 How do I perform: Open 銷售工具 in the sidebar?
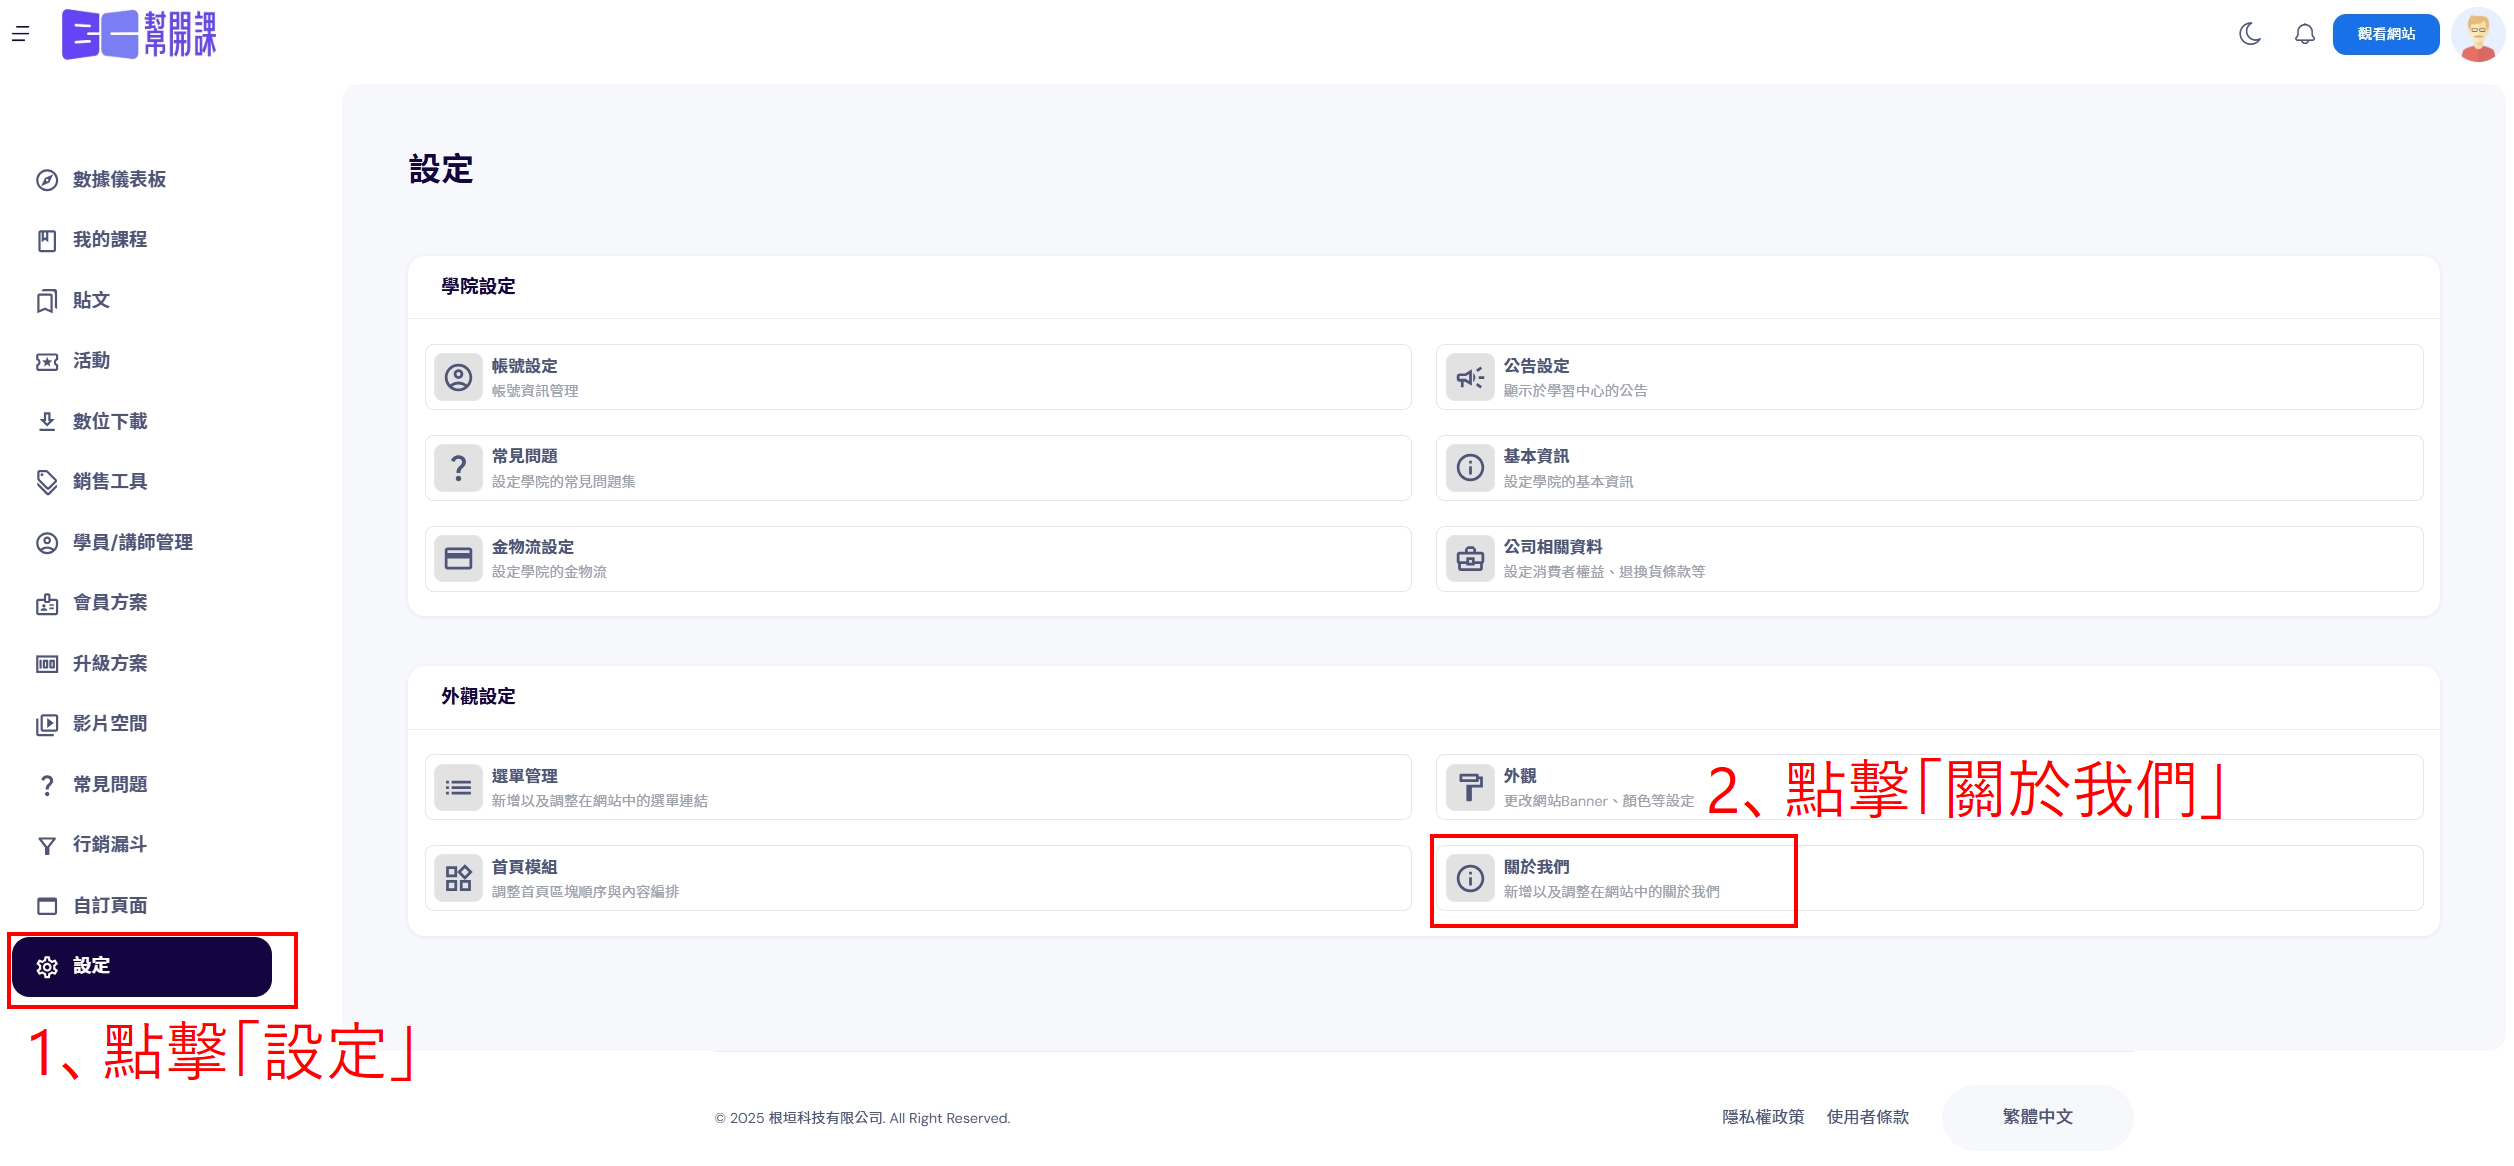tap(109, 482)
